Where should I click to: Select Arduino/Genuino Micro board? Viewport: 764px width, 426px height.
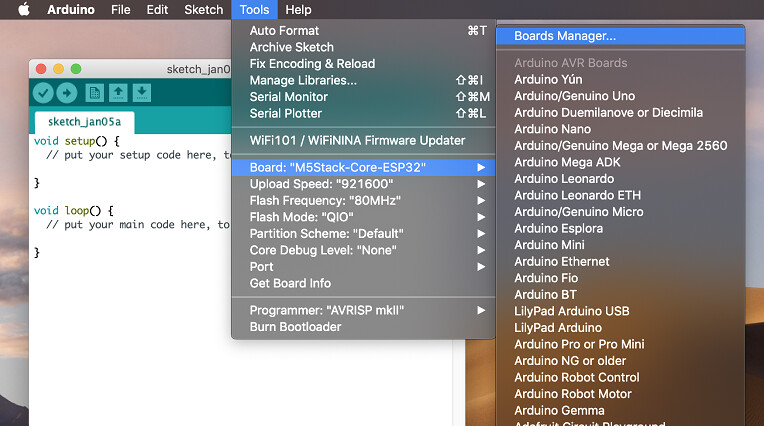point(620,212)
